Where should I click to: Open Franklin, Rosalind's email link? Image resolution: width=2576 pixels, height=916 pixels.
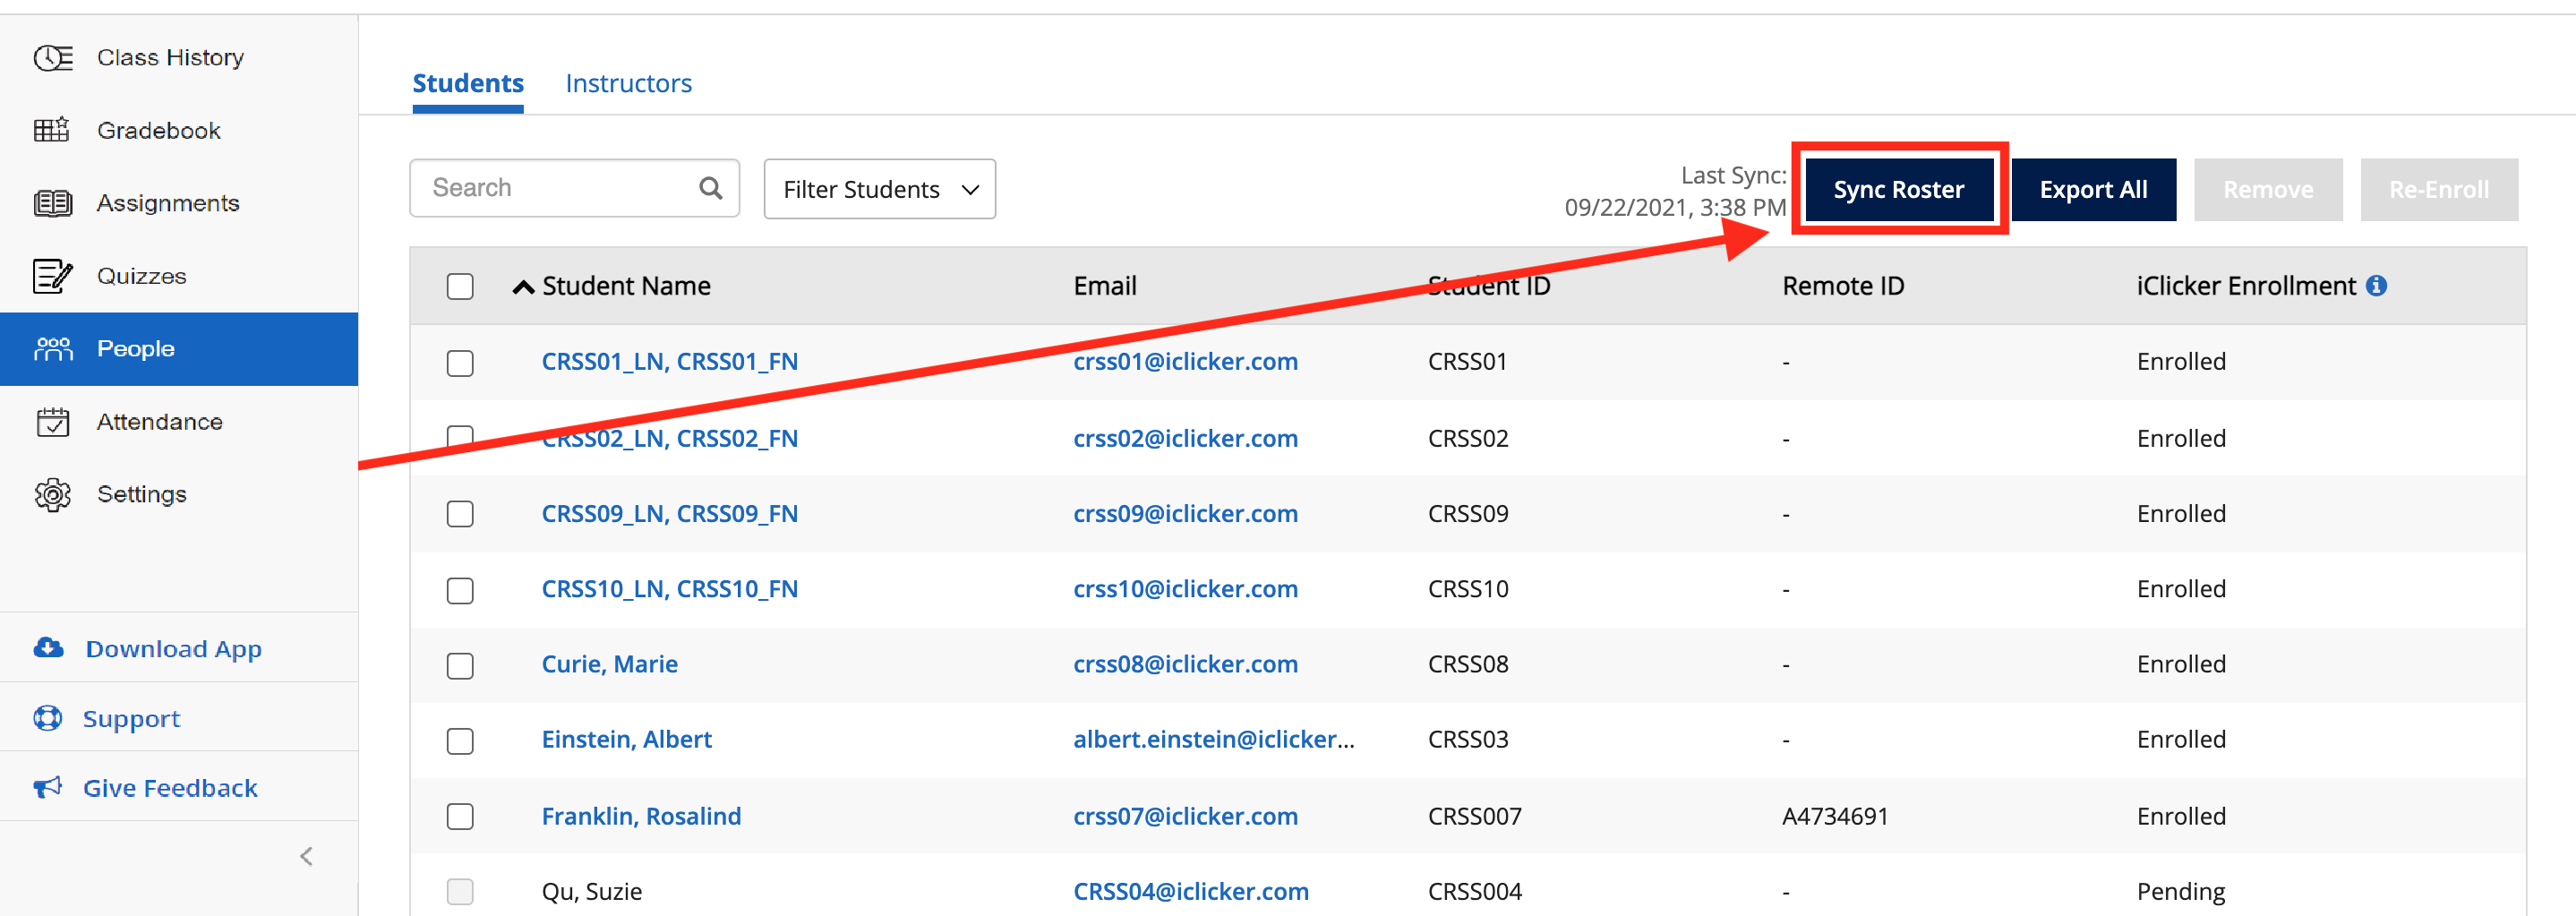[x=1186, y=816]
